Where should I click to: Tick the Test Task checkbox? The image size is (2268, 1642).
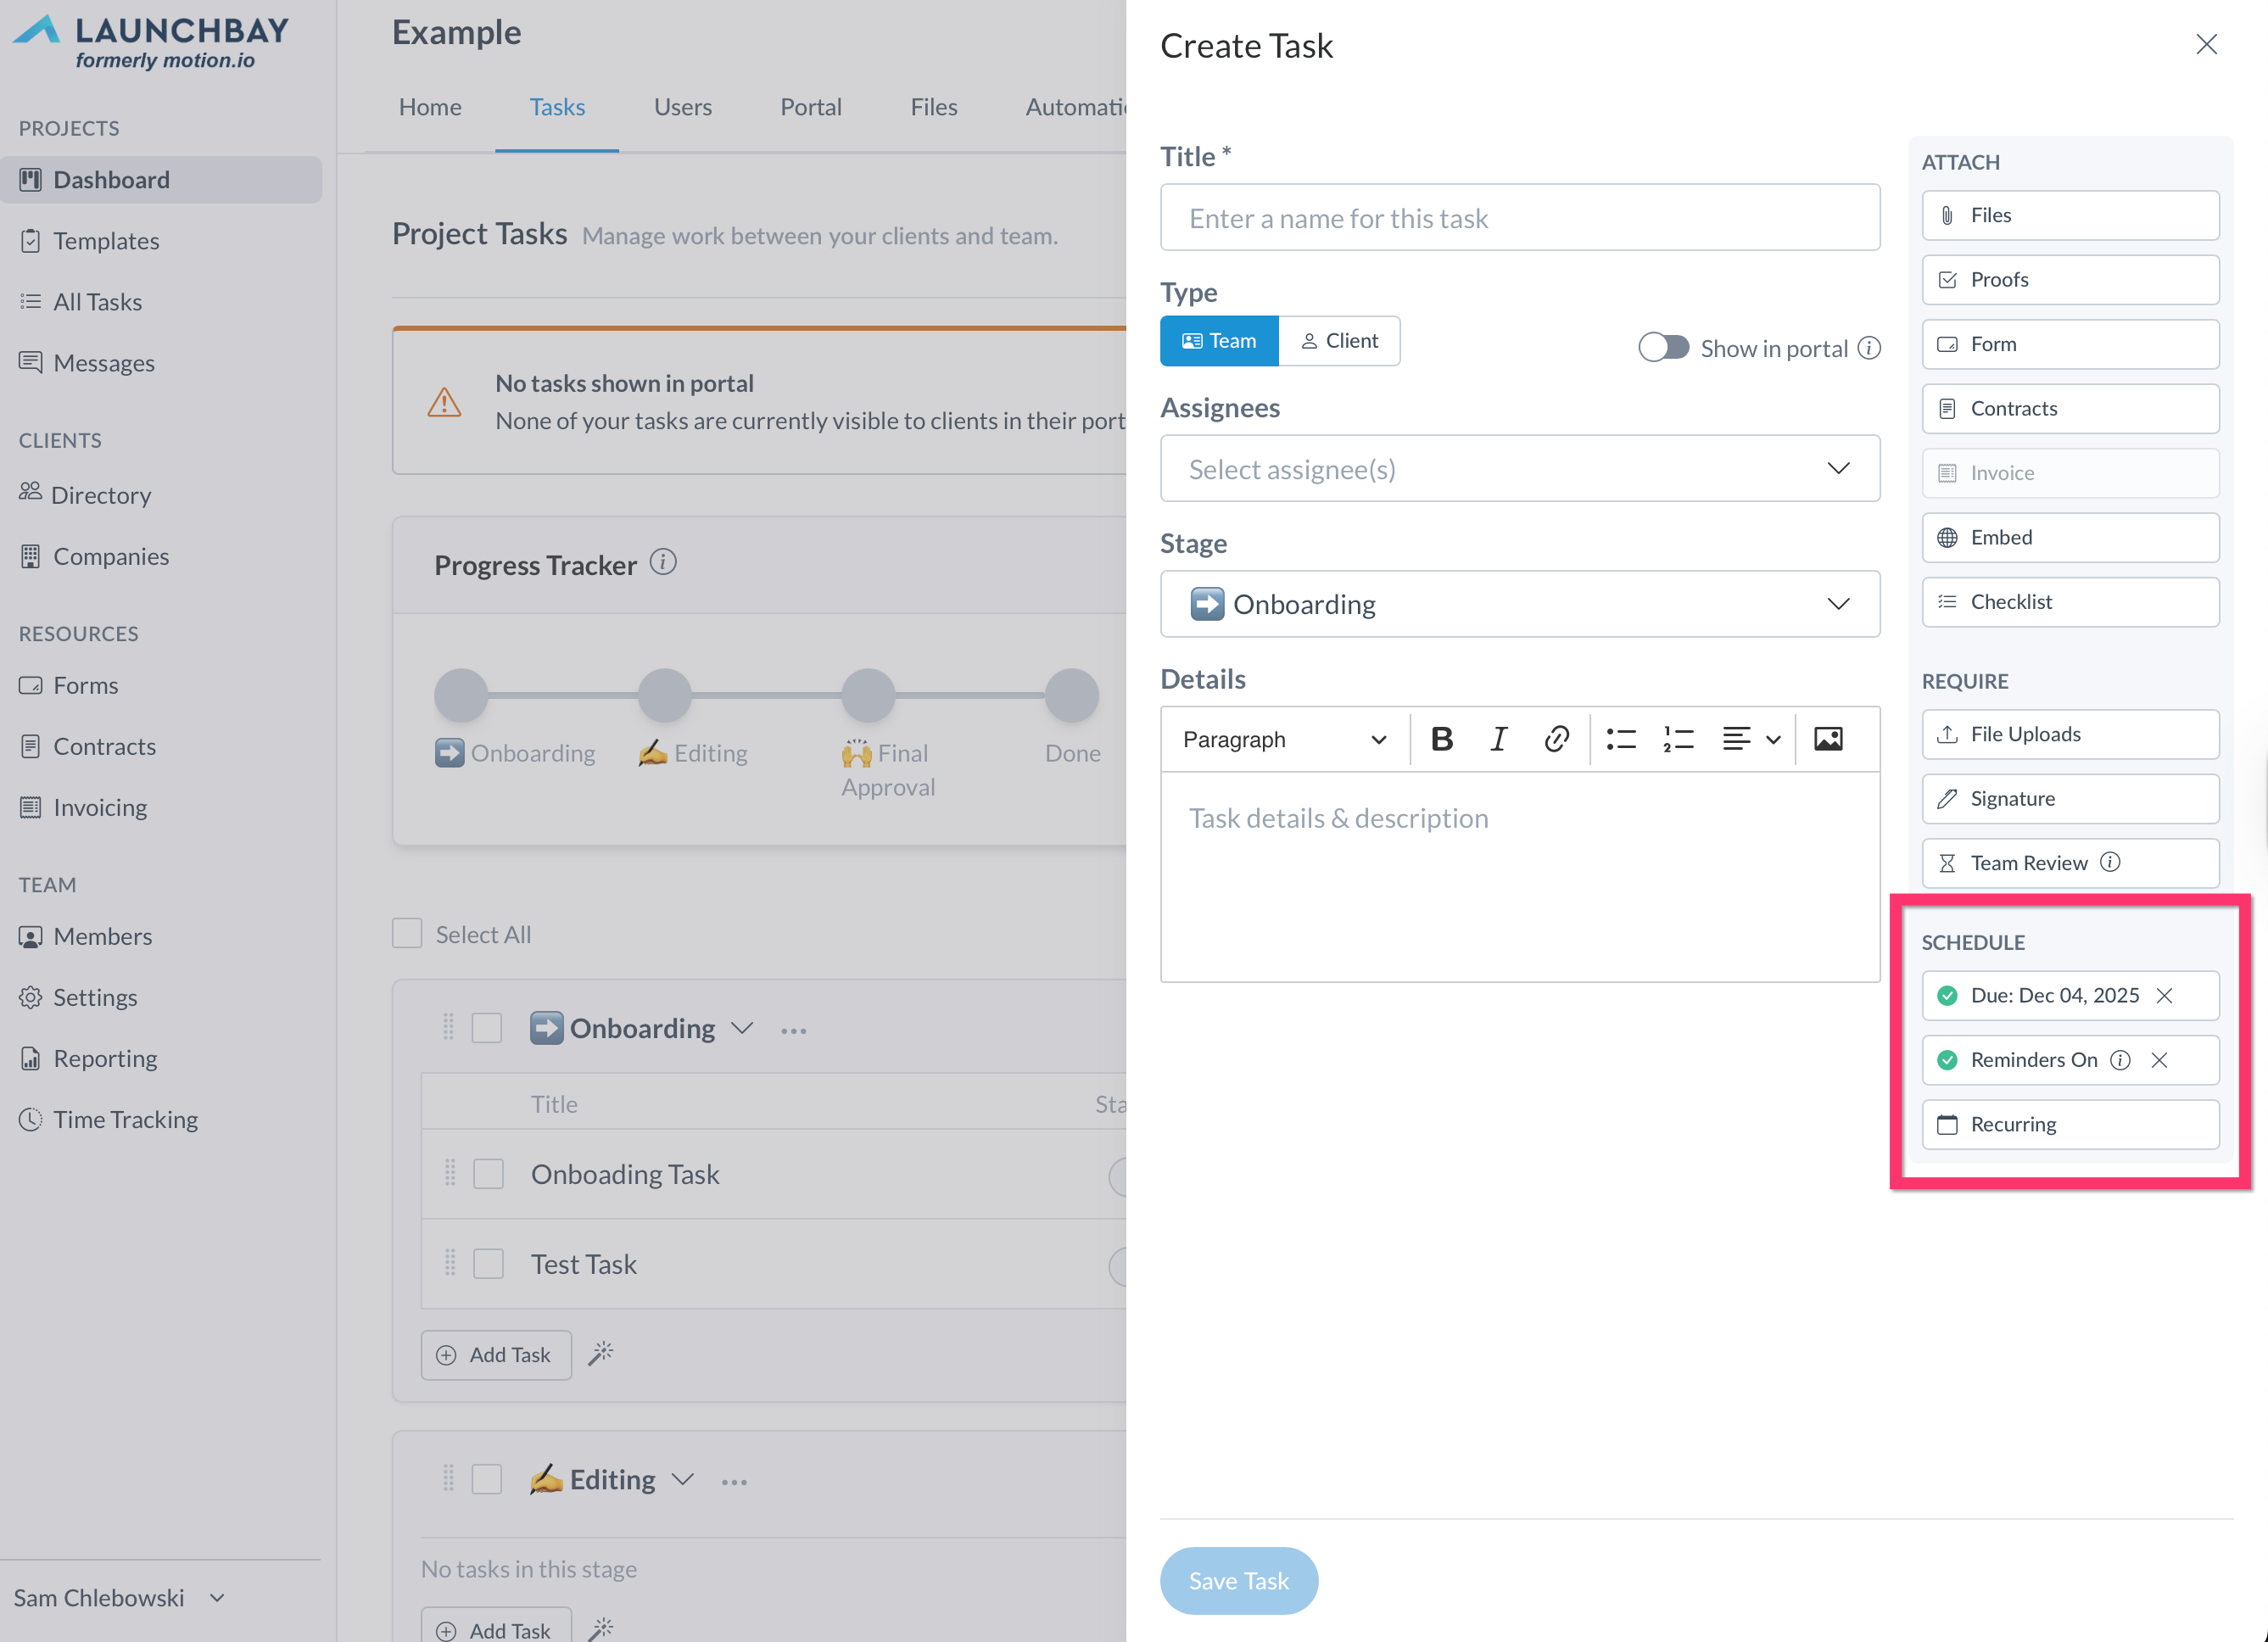(488, 1263)
